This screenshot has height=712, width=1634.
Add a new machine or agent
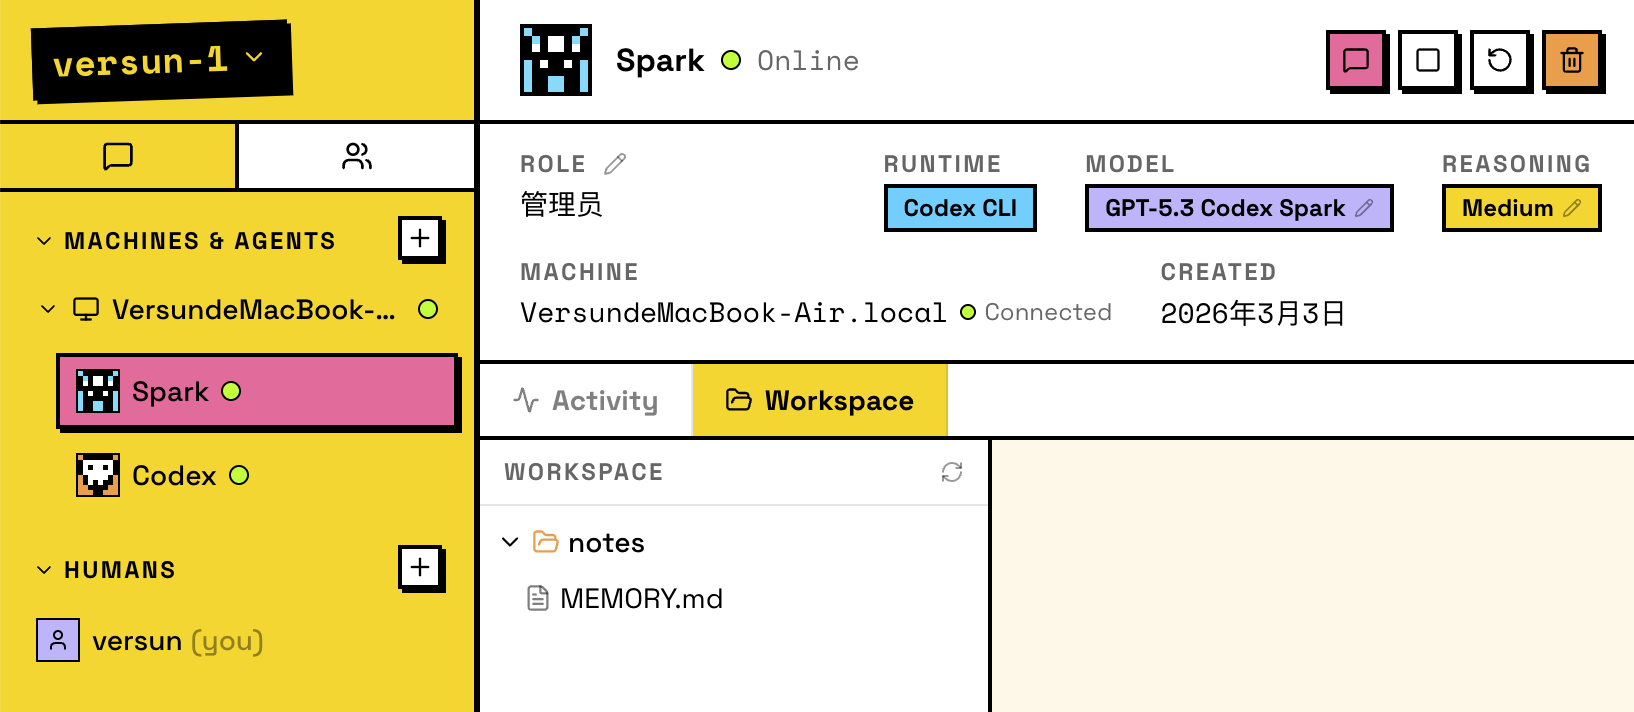(420, 238)
